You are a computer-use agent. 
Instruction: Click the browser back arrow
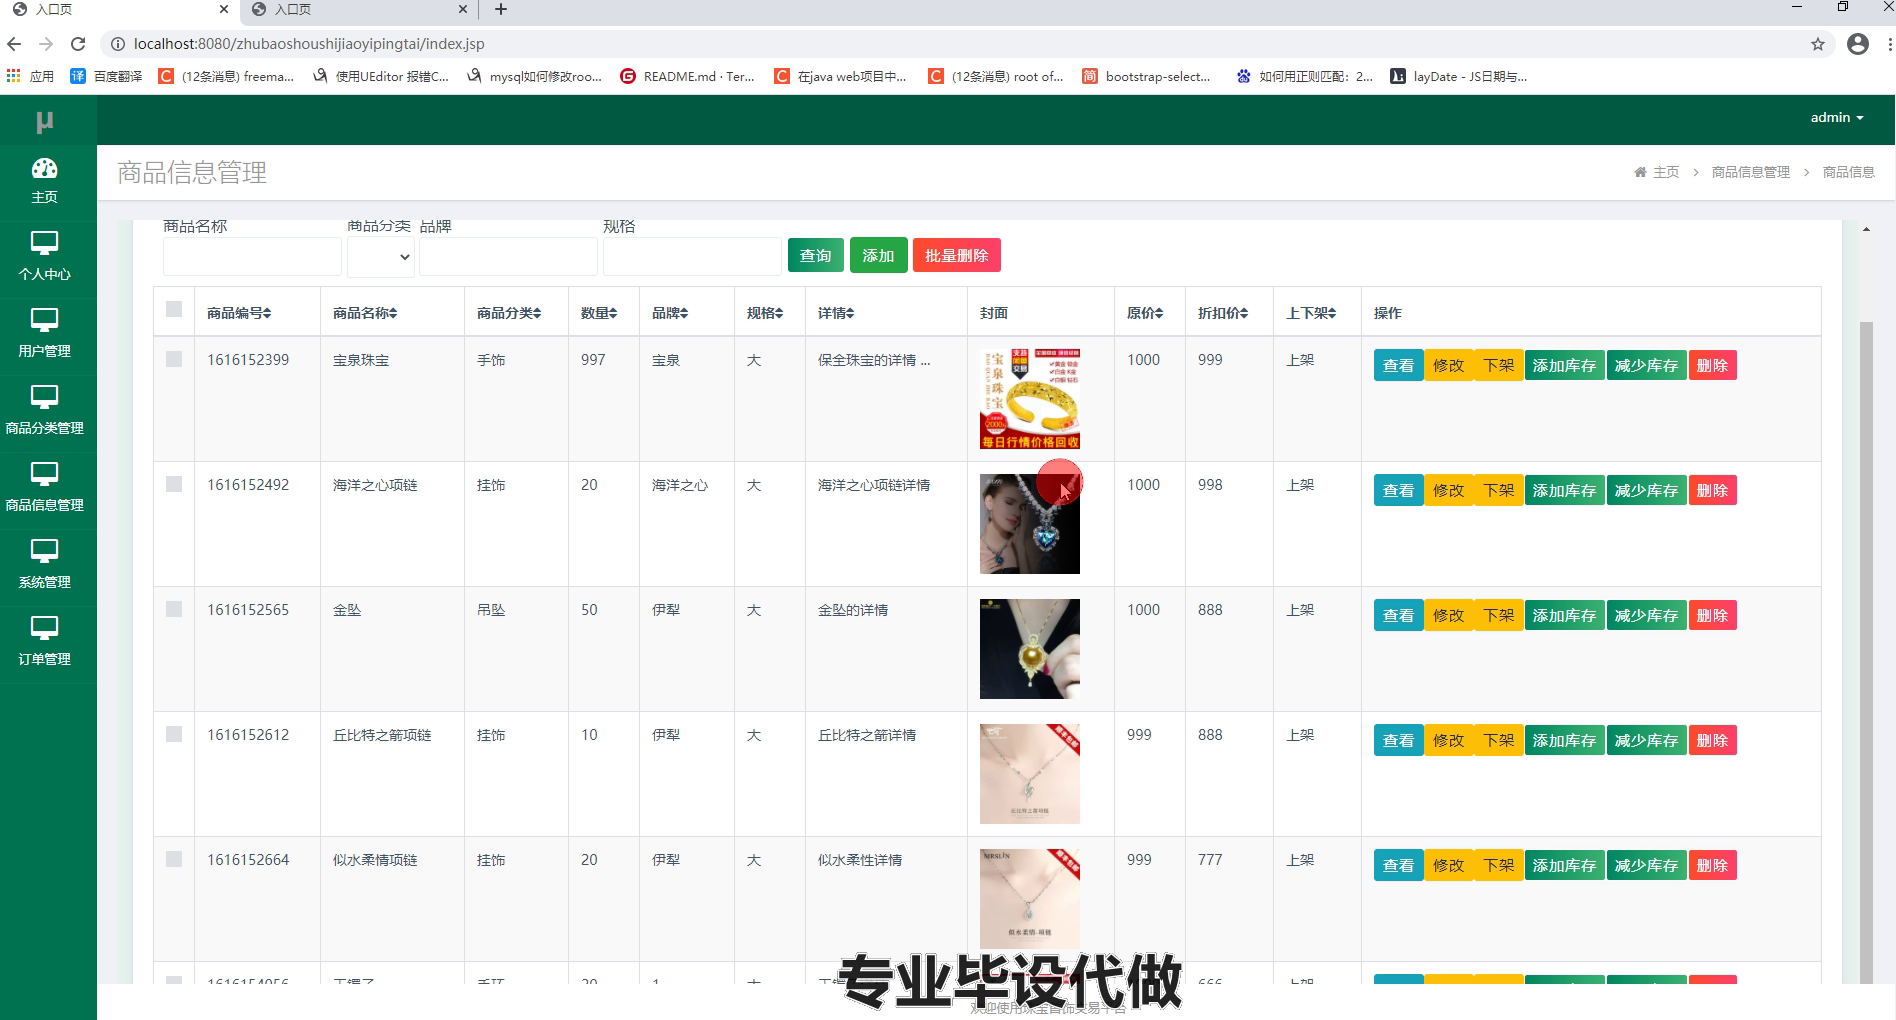pyautogui.click(x=14, y=44)
